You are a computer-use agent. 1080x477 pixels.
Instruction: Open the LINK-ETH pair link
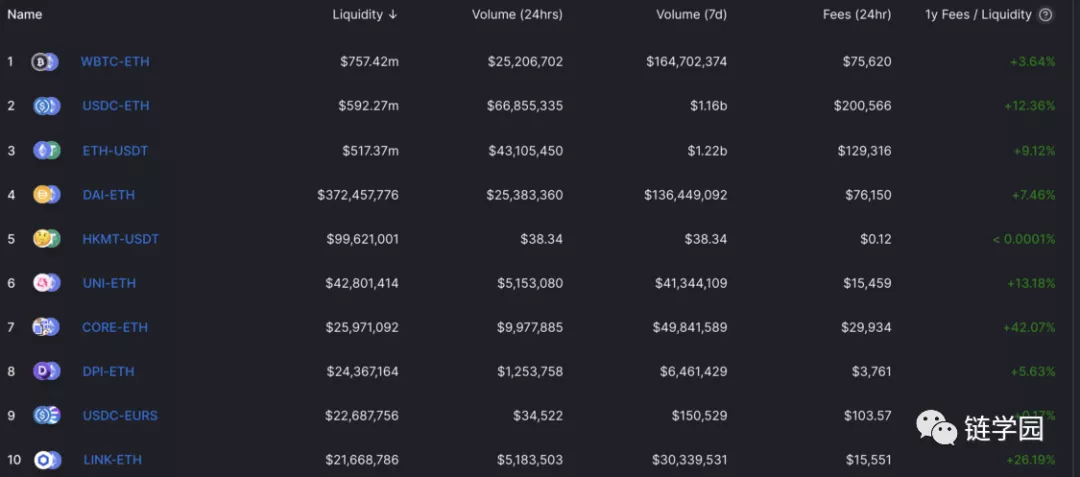(x=112, y=460)
